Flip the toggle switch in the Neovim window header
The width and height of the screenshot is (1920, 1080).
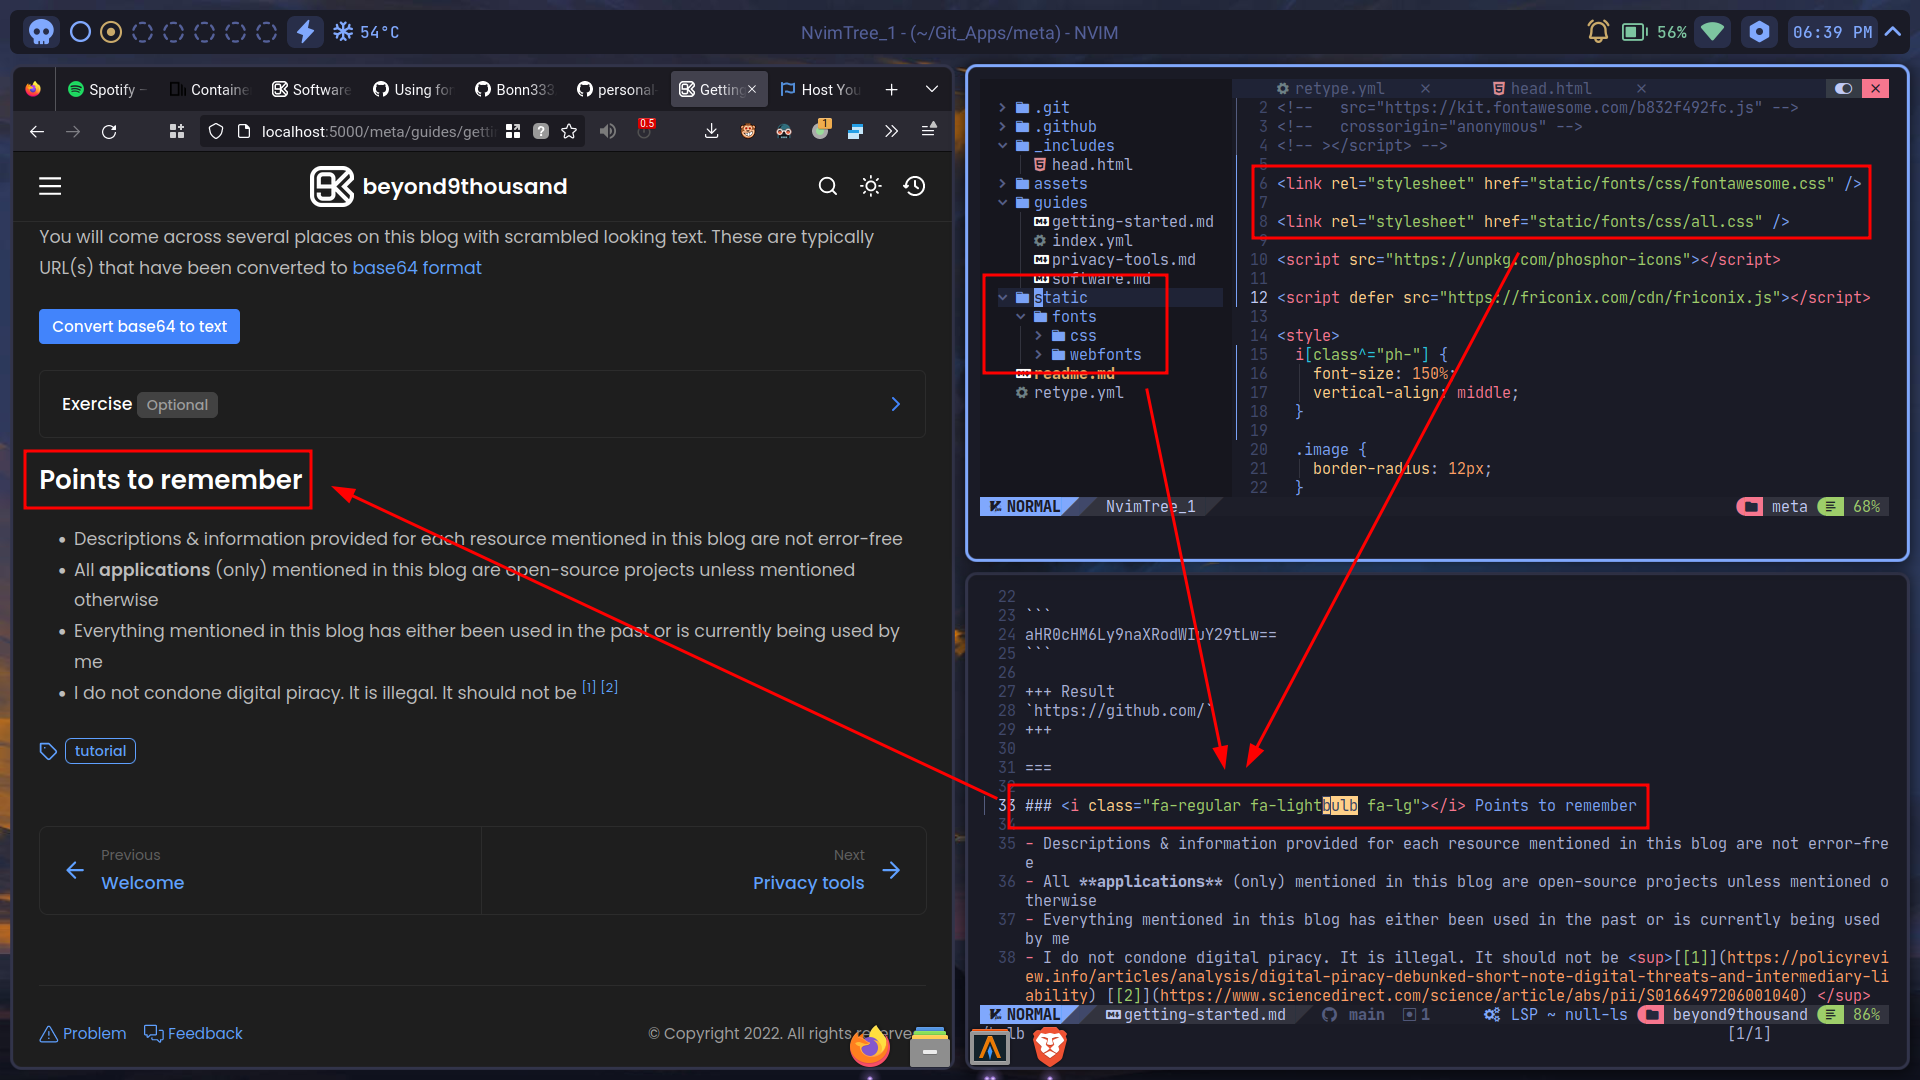pos(1843,88)
